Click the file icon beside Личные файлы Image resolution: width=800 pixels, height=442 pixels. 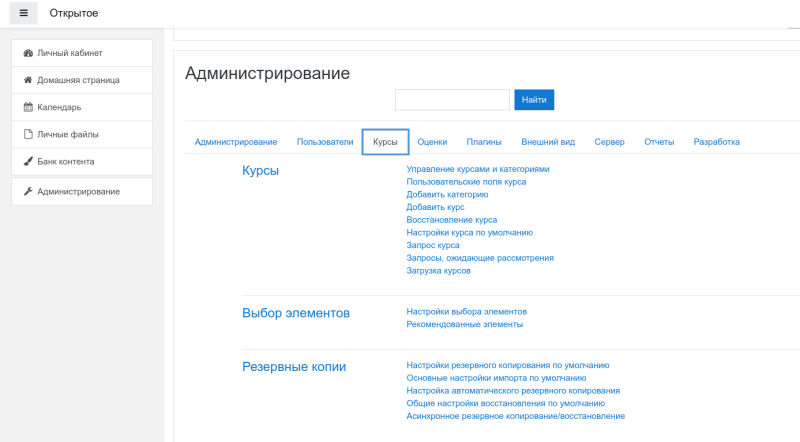coord(28,134)
